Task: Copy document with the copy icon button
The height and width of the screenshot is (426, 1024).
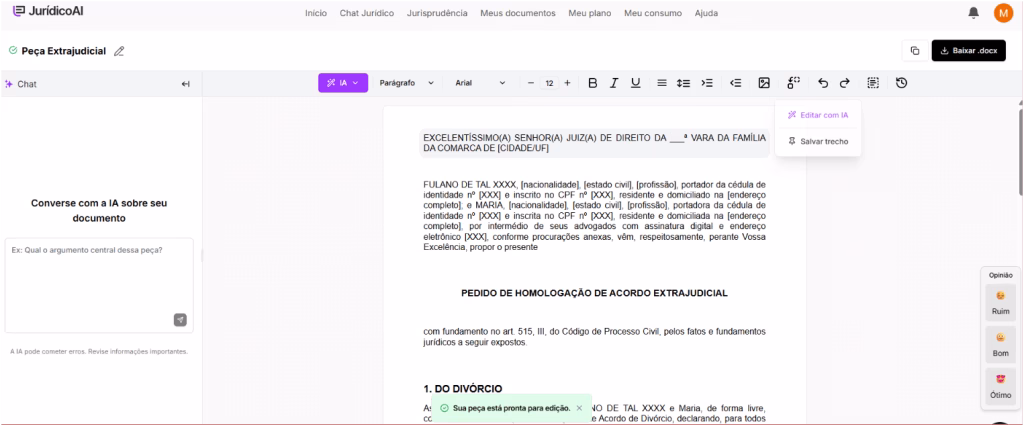Action: point(915,51)
